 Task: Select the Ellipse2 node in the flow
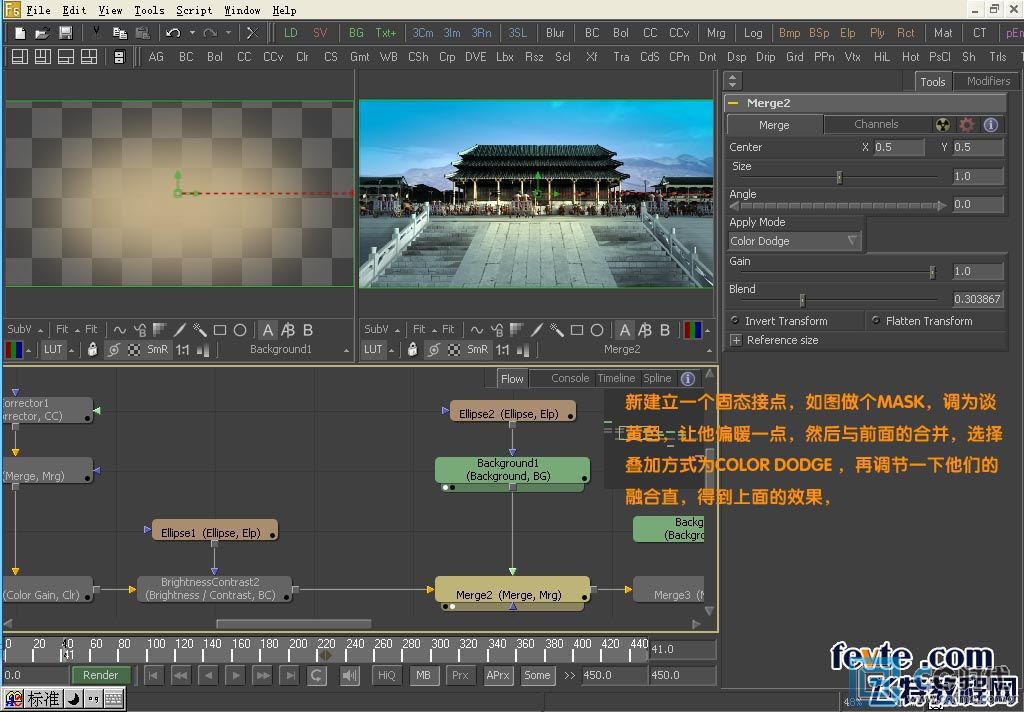pyautogui.click(x=513, y=413)
